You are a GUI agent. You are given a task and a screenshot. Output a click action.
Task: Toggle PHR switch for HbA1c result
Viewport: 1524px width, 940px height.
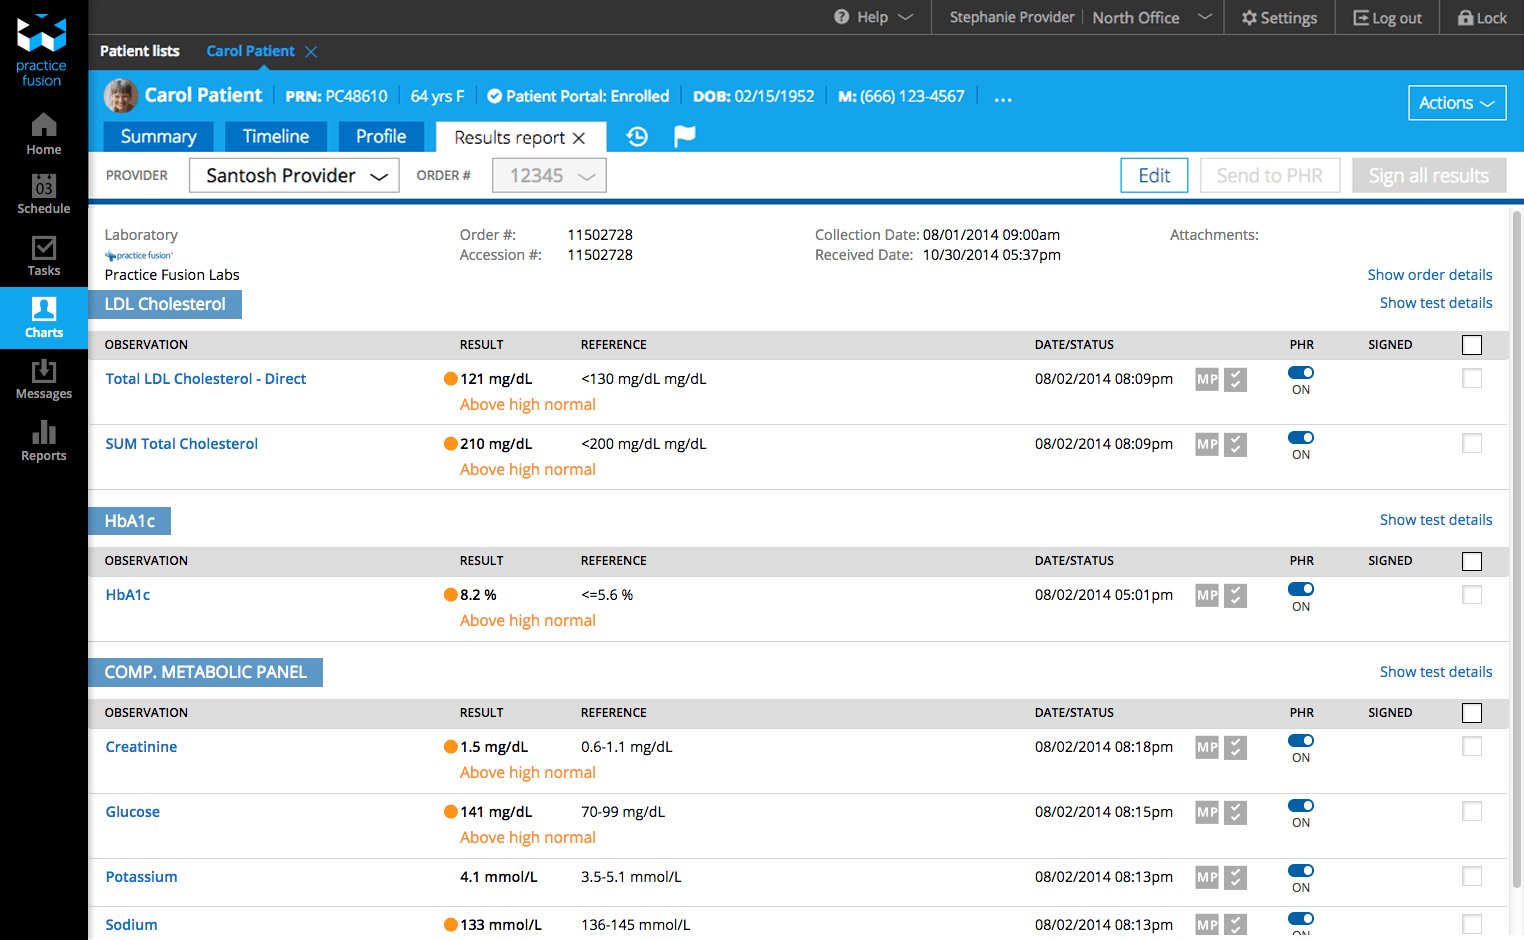(x=1301, y=589)
